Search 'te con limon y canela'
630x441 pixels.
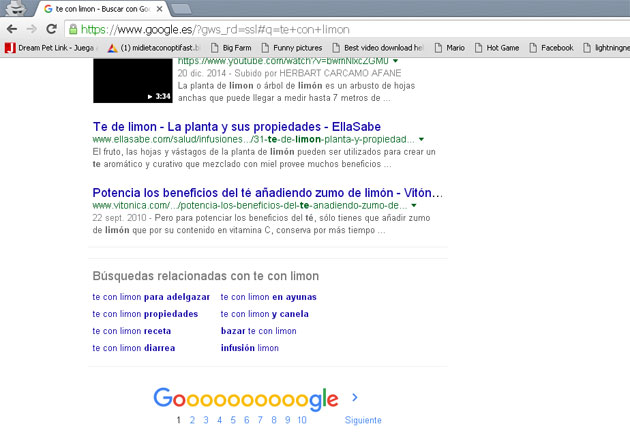click(x=264, y=314)
